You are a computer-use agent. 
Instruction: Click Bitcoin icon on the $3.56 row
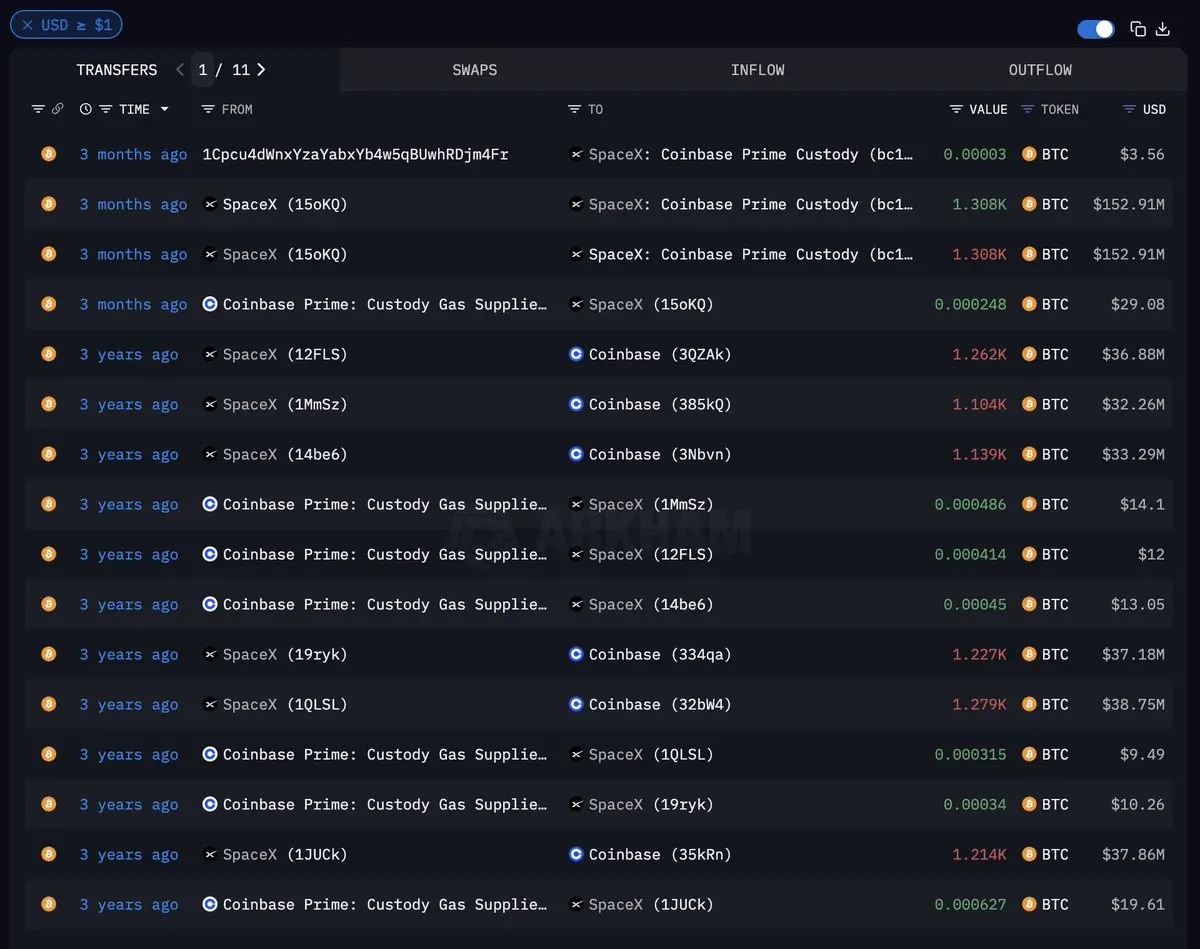coord(48,154)
